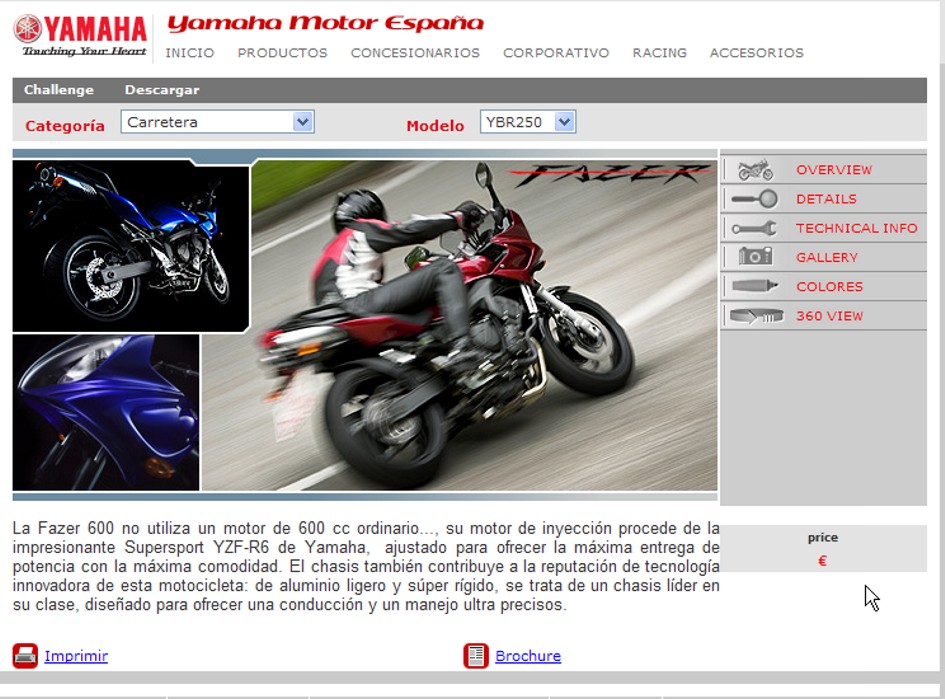The height and width of the screenshot is (699, 945).
Task: Open the 360 VIEW section
Action: (x=829, y=316)
